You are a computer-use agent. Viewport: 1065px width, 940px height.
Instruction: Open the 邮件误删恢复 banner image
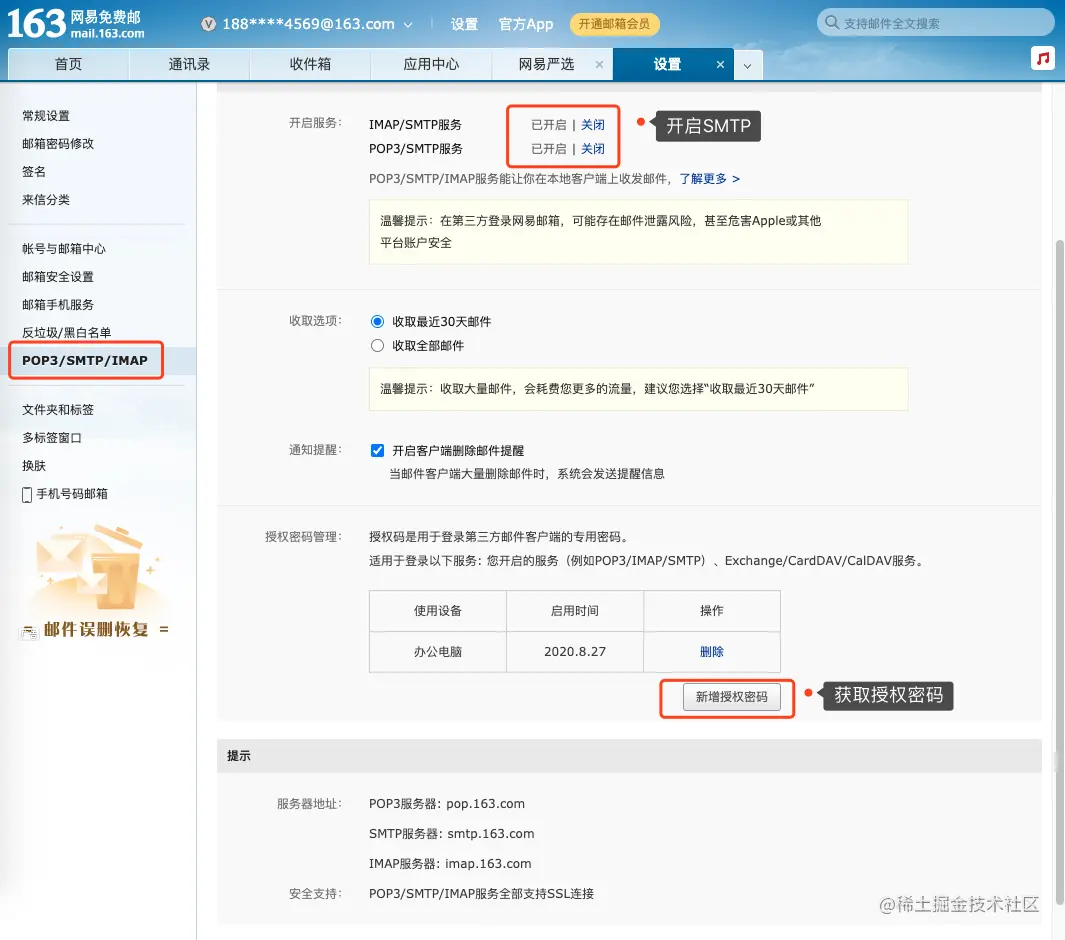pos(95,581)
